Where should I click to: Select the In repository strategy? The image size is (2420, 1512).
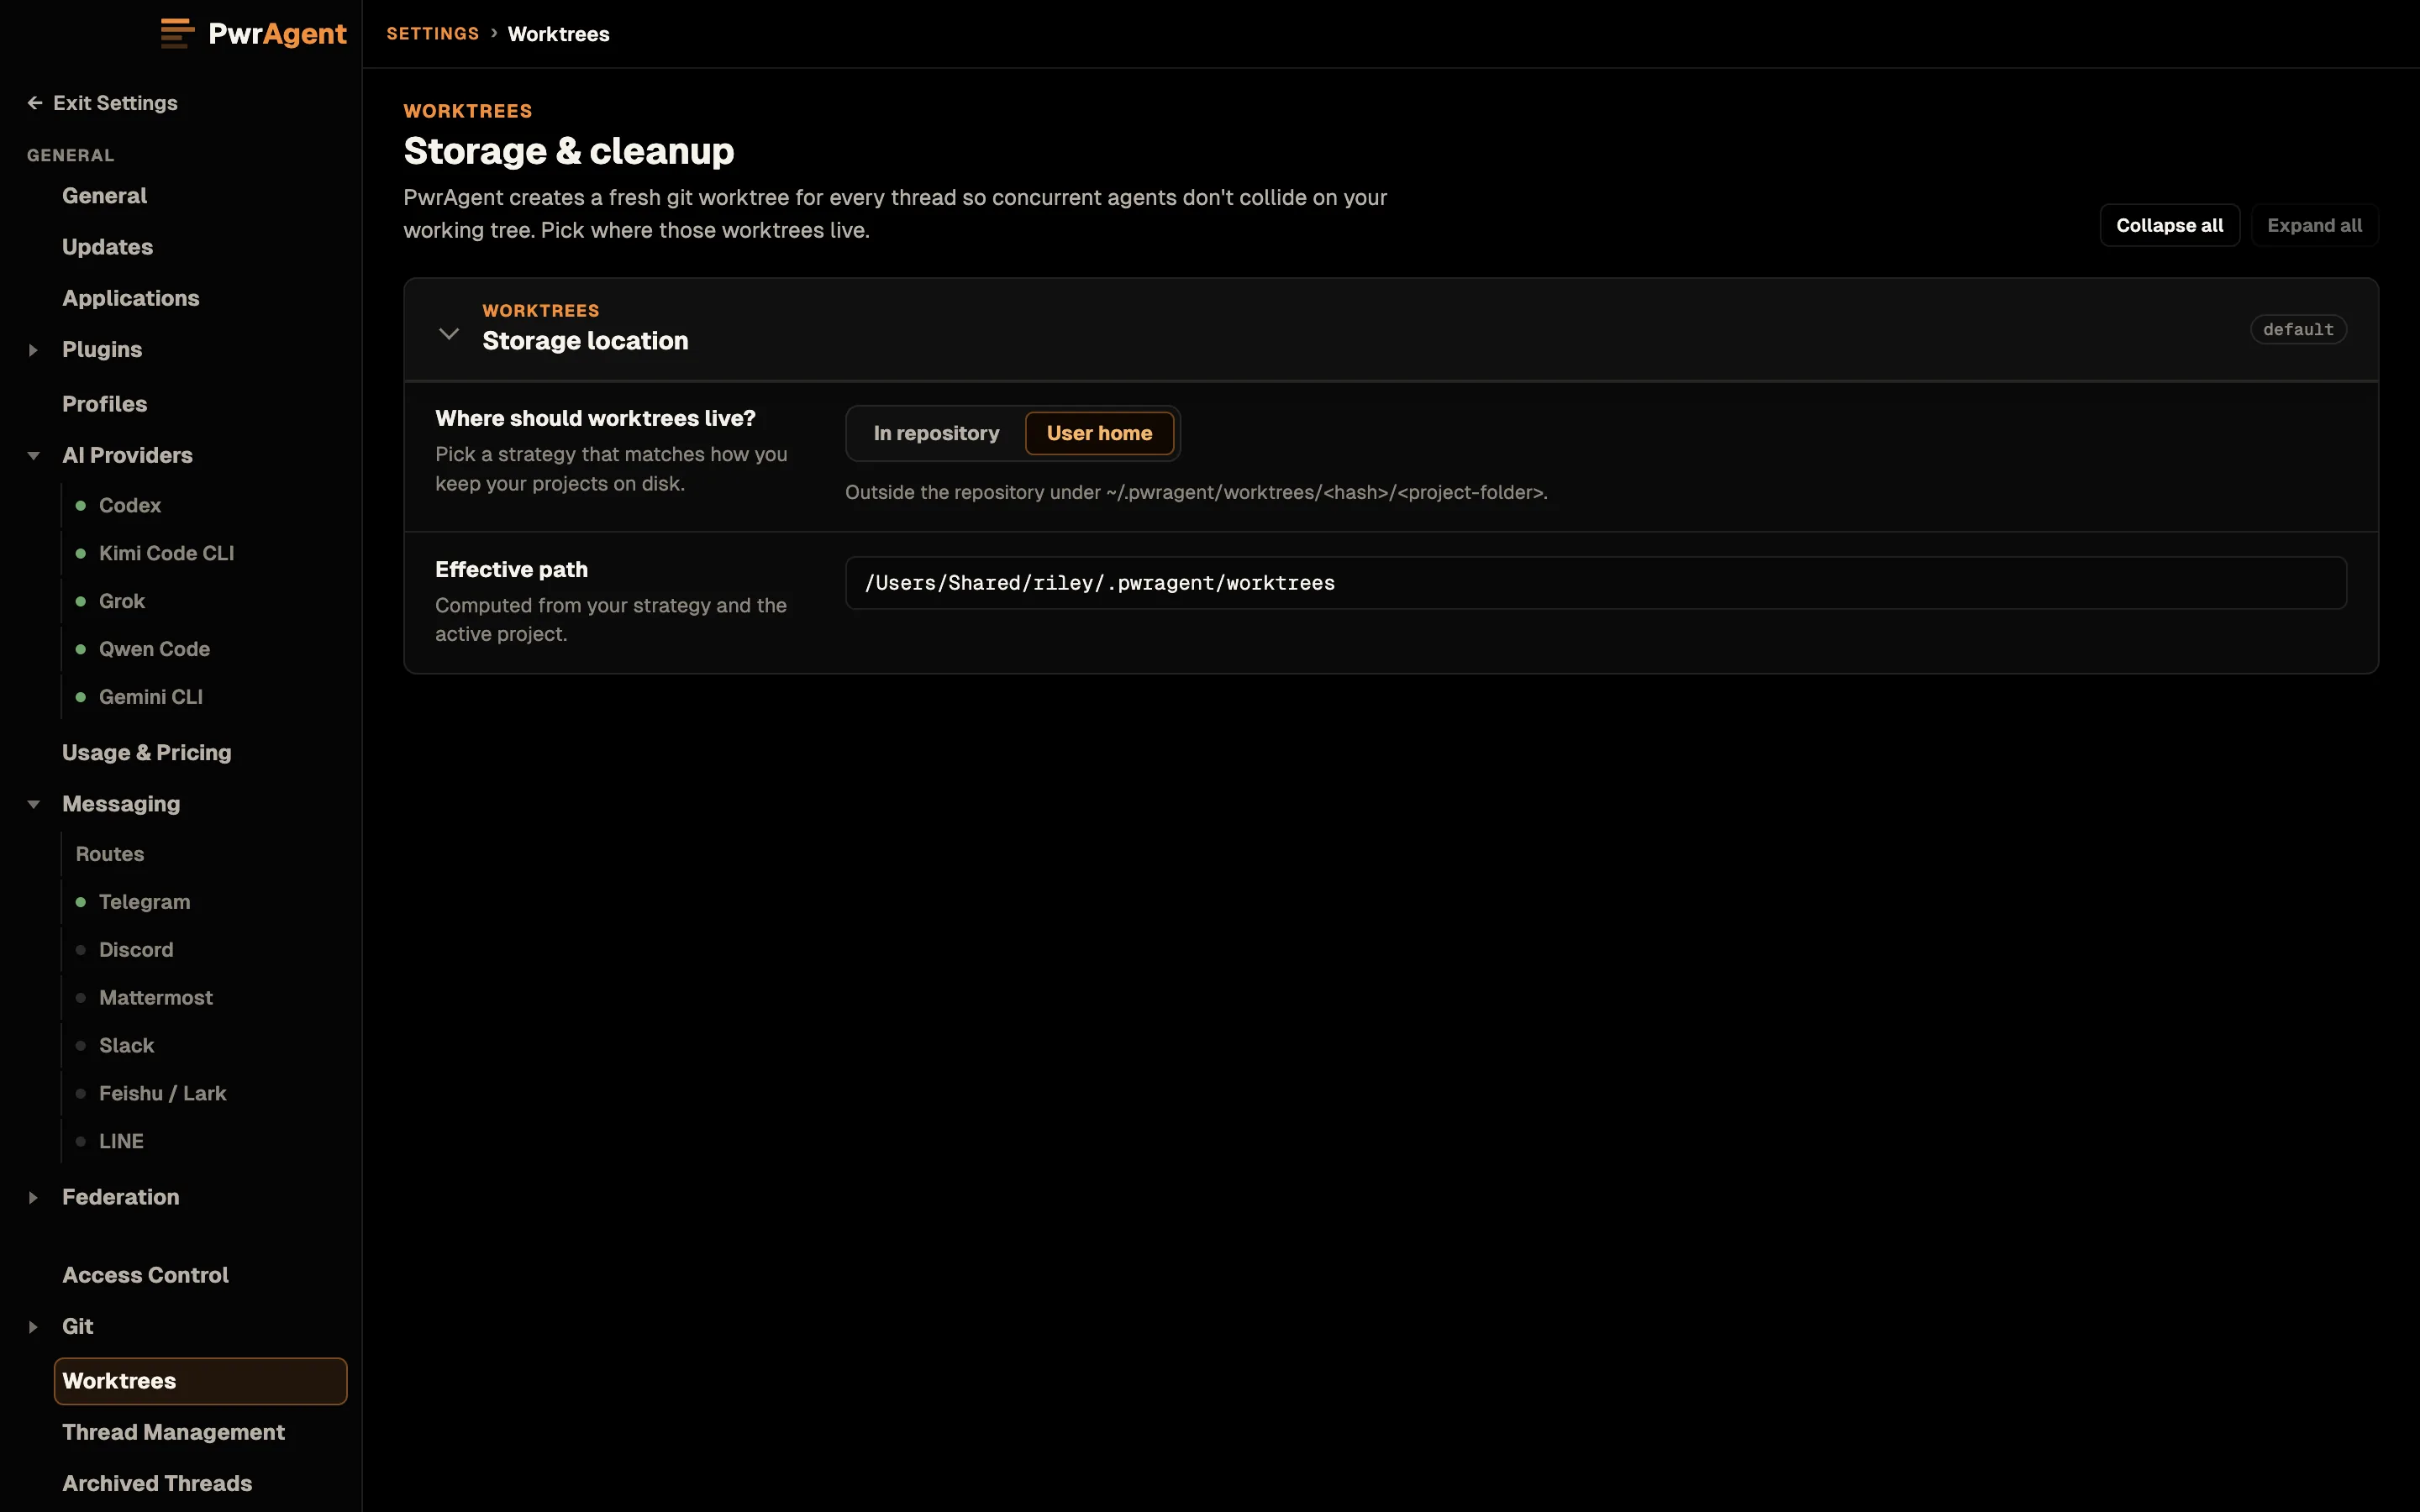click(x=936, y=433)
